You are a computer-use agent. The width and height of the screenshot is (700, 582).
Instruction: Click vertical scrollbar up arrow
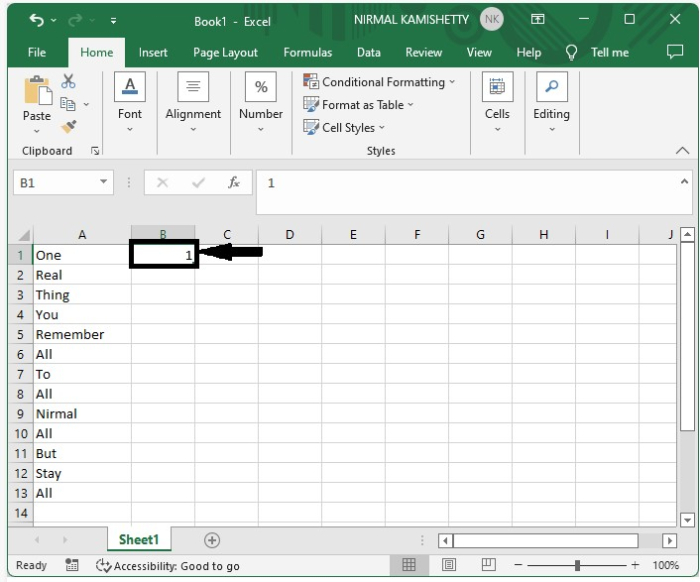pyautogui.click(x=688, y=234)
